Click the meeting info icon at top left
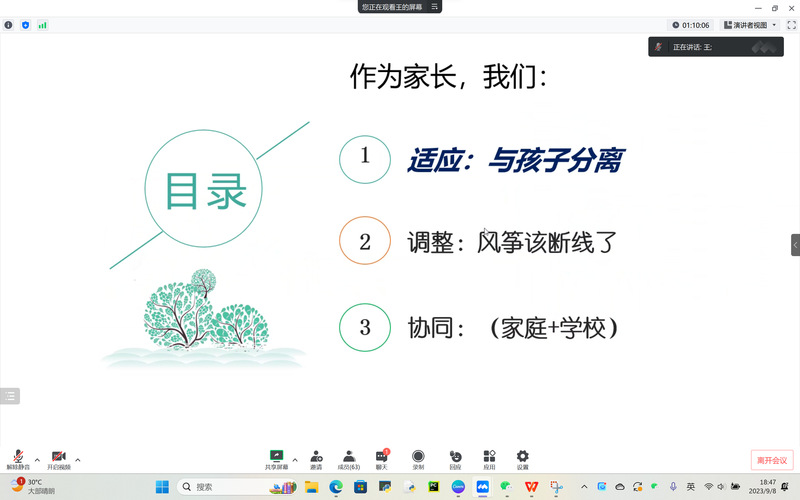 tap(9, 25)
